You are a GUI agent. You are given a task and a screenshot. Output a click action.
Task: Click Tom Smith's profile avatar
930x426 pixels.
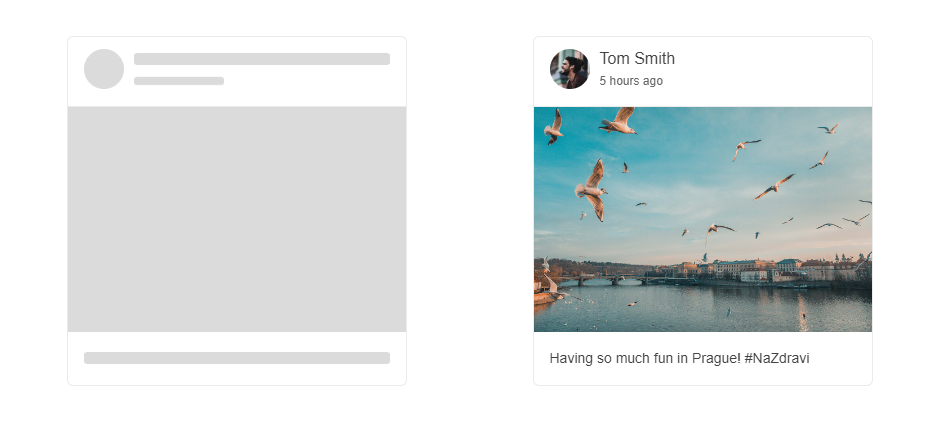(569, 69)
